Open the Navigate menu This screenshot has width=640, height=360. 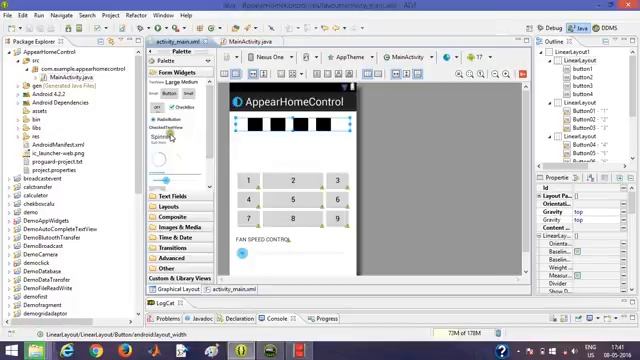pyautogui.click(x=62, y=16)
